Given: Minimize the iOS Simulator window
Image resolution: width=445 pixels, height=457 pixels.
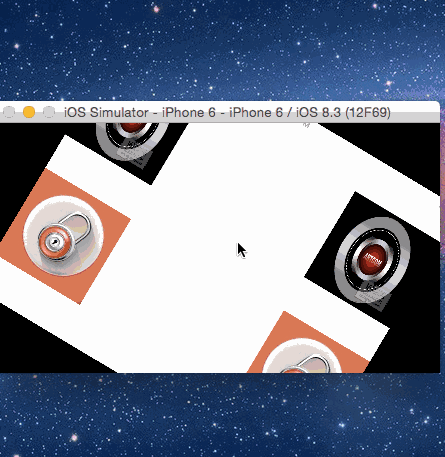Looking at the screenshot, I should [x=29, y=112].
